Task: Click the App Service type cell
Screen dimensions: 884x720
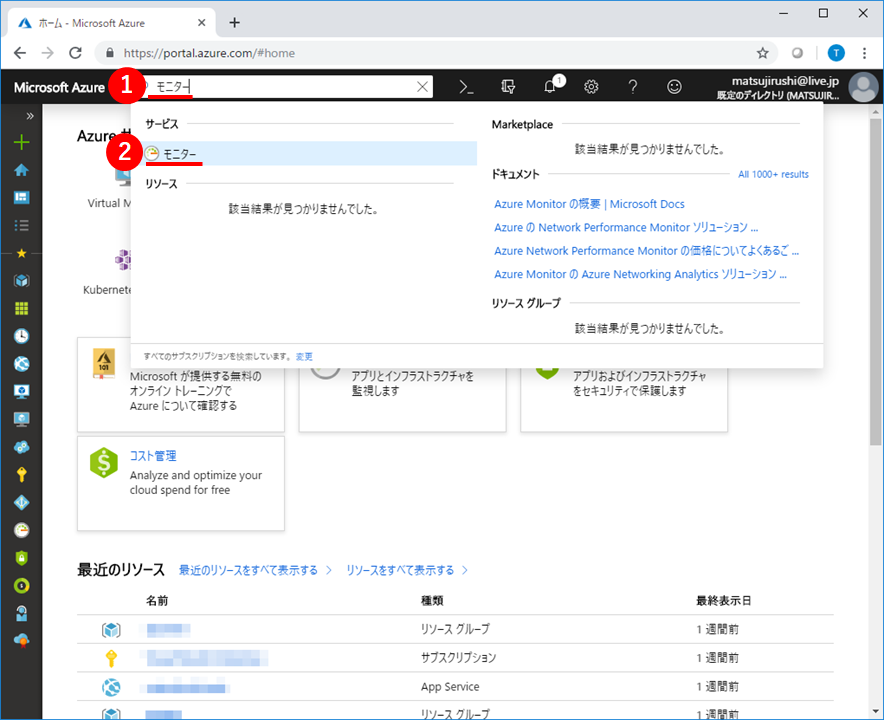Action: 450,687
